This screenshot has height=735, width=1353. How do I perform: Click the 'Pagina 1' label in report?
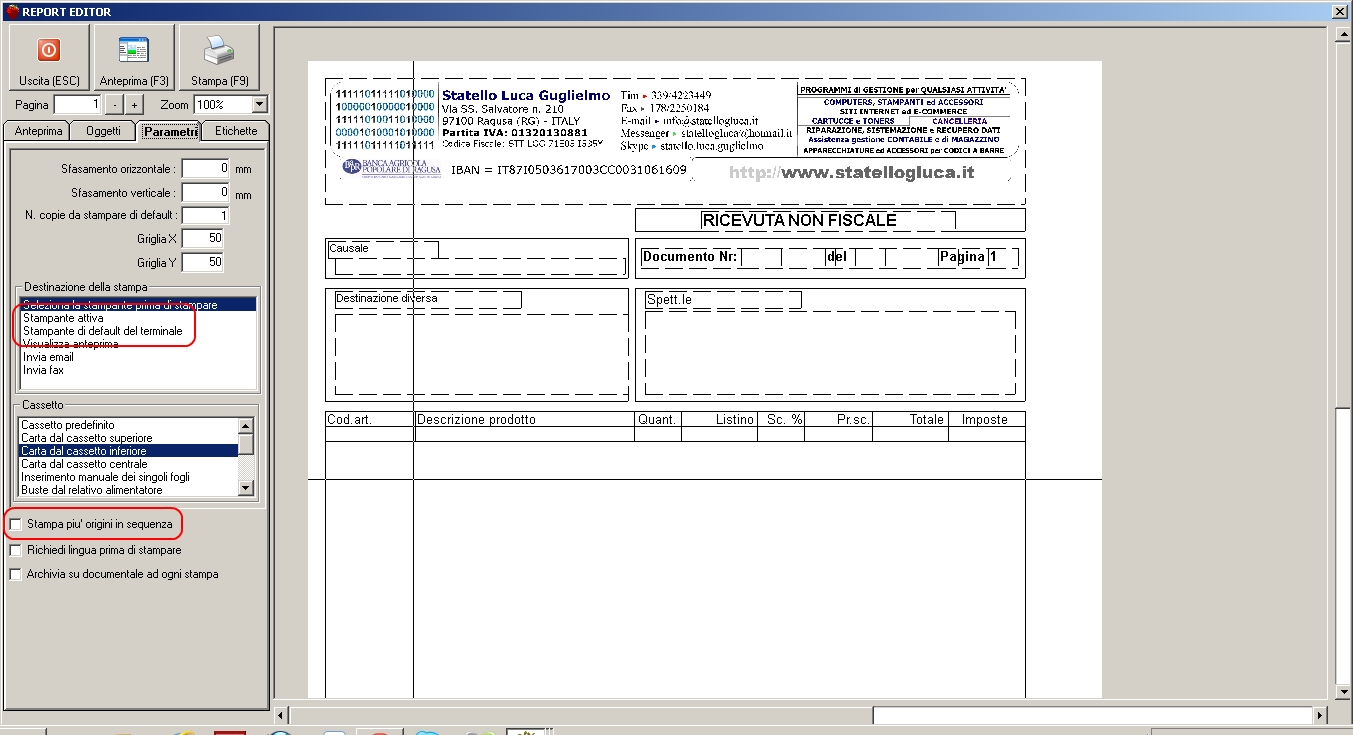click(x=968, y=257)
